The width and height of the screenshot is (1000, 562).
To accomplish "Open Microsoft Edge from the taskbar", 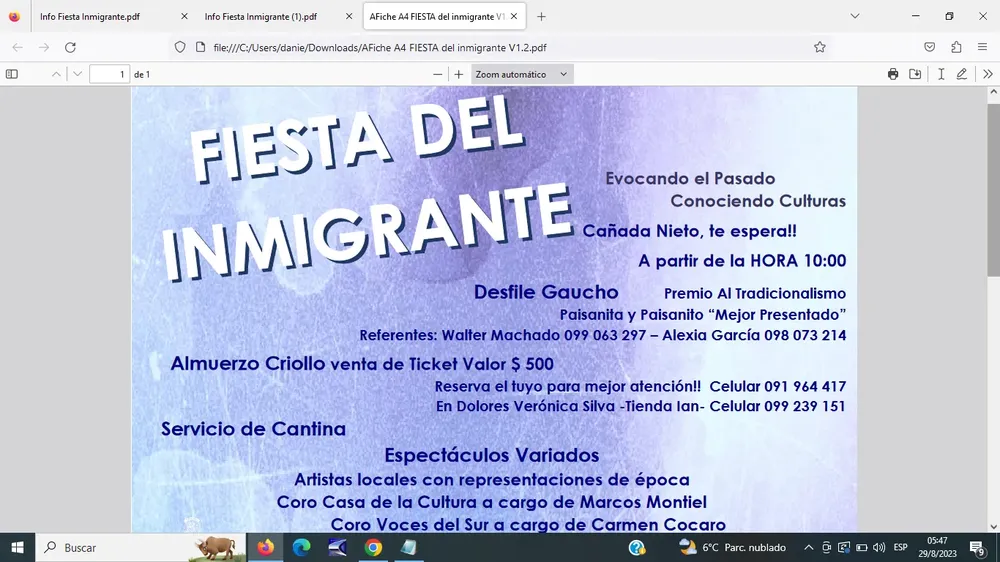I will (x=301, y=547).
